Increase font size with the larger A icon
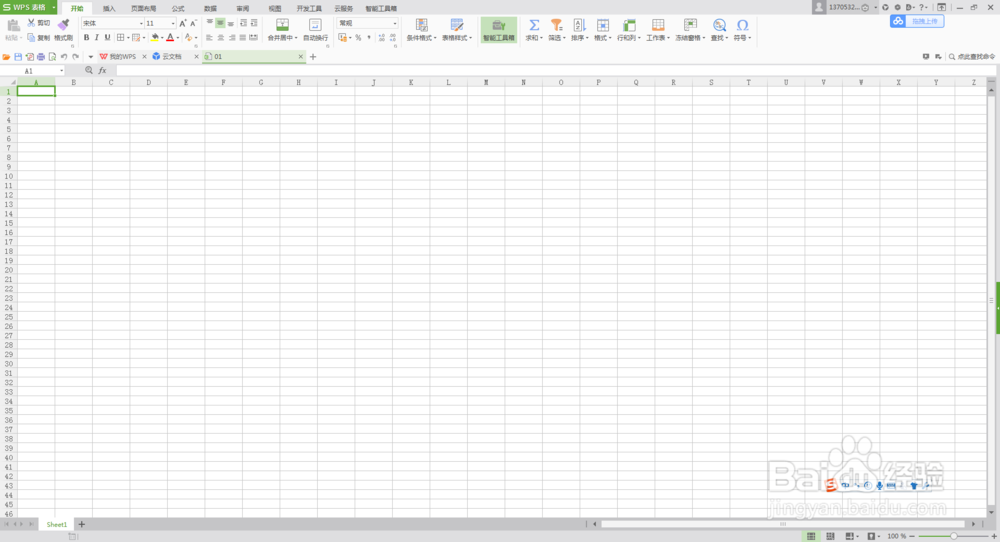1000x542 pixels. (182, 23)
